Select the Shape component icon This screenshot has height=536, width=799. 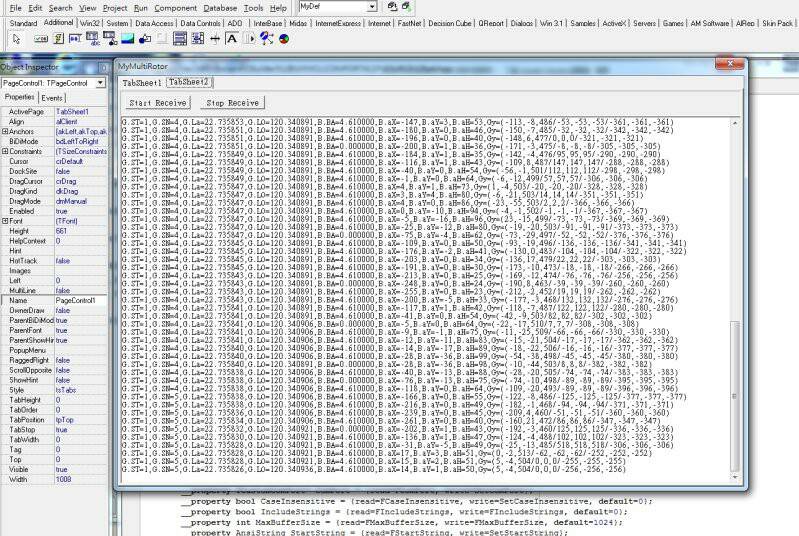(145, 39)
